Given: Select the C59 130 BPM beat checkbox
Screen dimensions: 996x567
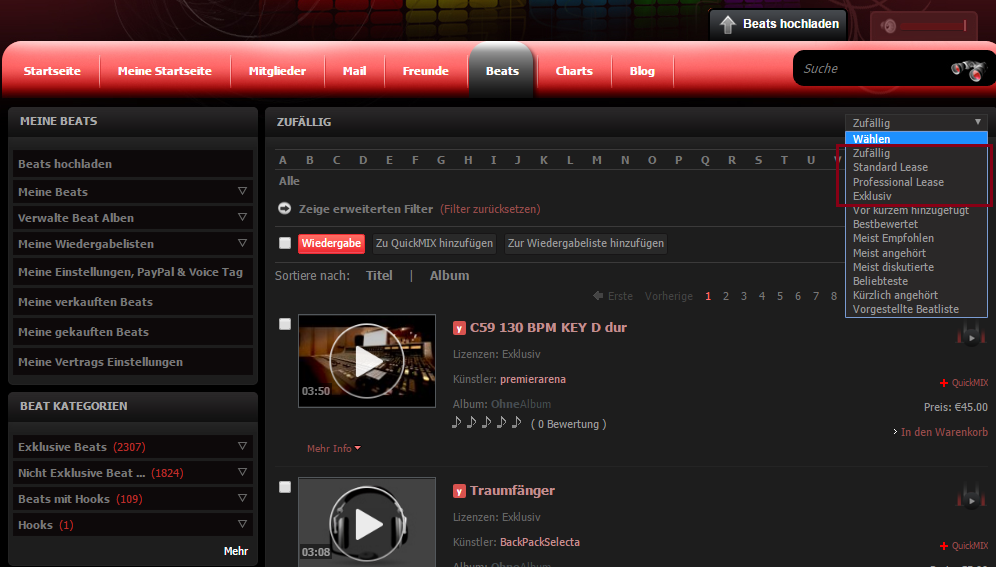Looking at the screenshot, I should click(x=285, y=324).
